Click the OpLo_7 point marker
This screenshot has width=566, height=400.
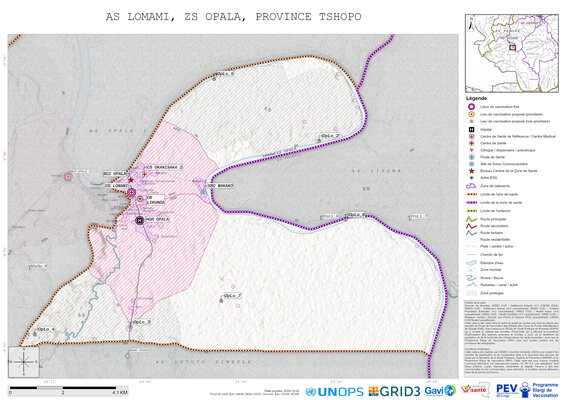(221, 300)
